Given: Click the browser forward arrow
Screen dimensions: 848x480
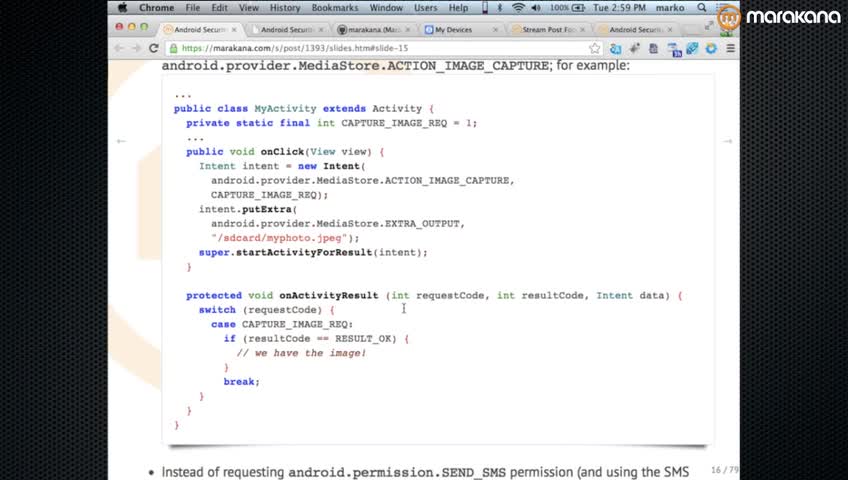Looking at the screenshot, I should [x=136, y=49].
